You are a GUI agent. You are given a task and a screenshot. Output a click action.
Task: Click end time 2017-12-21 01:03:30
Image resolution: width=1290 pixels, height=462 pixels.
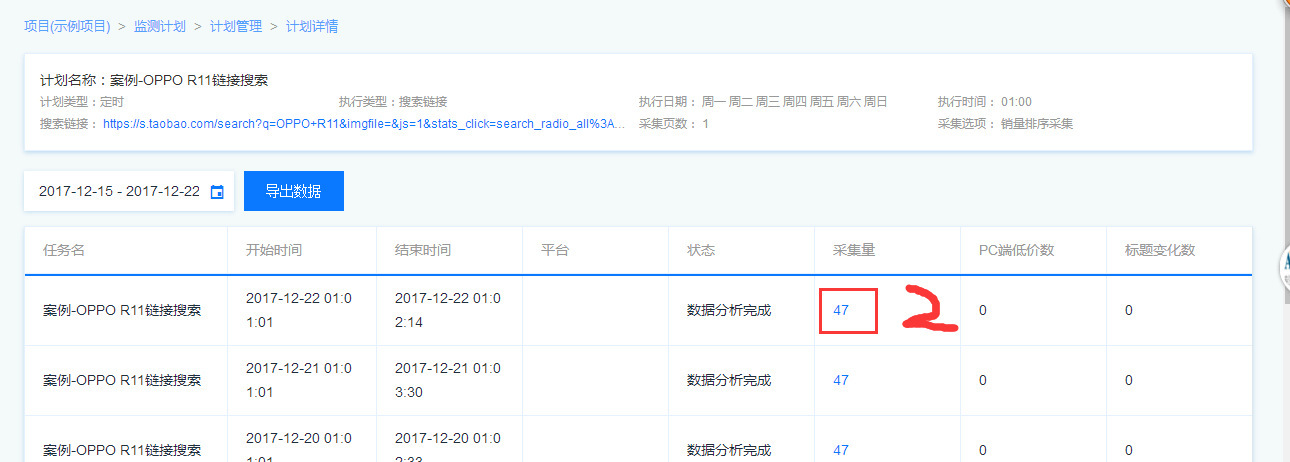click(x=448, y=380)
